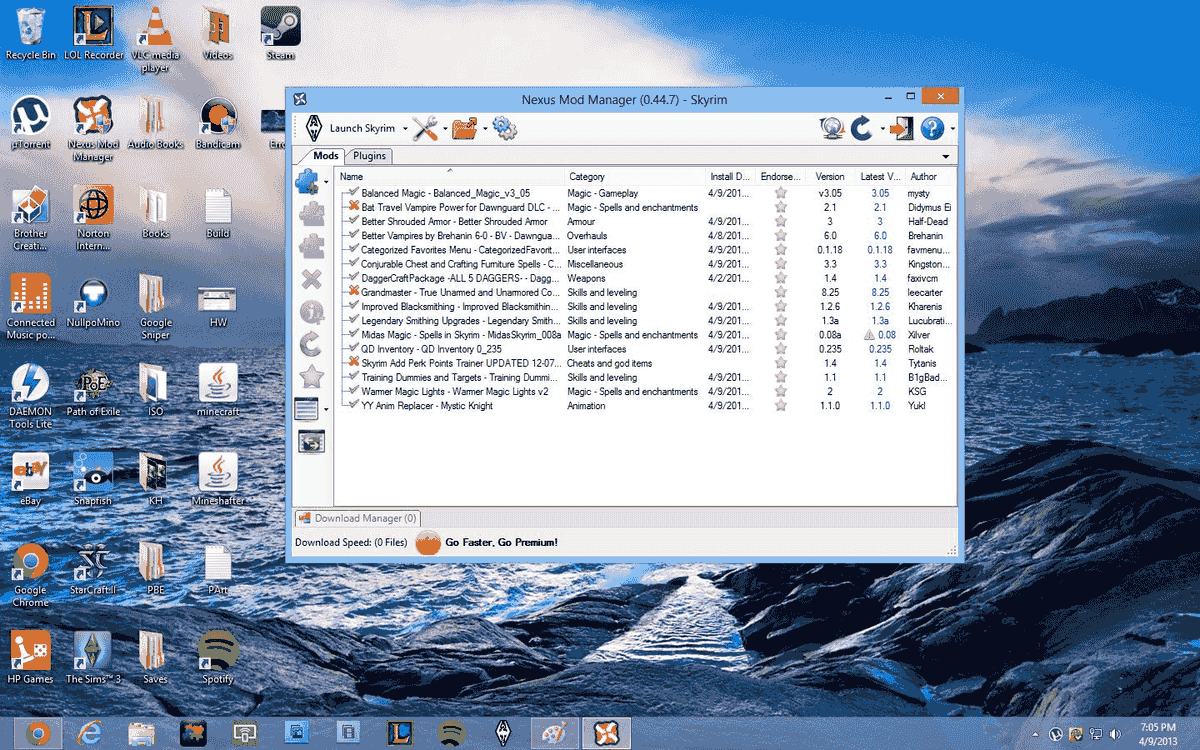
Task: Click the check for updates refresh icon
Action: click(861, 129)
